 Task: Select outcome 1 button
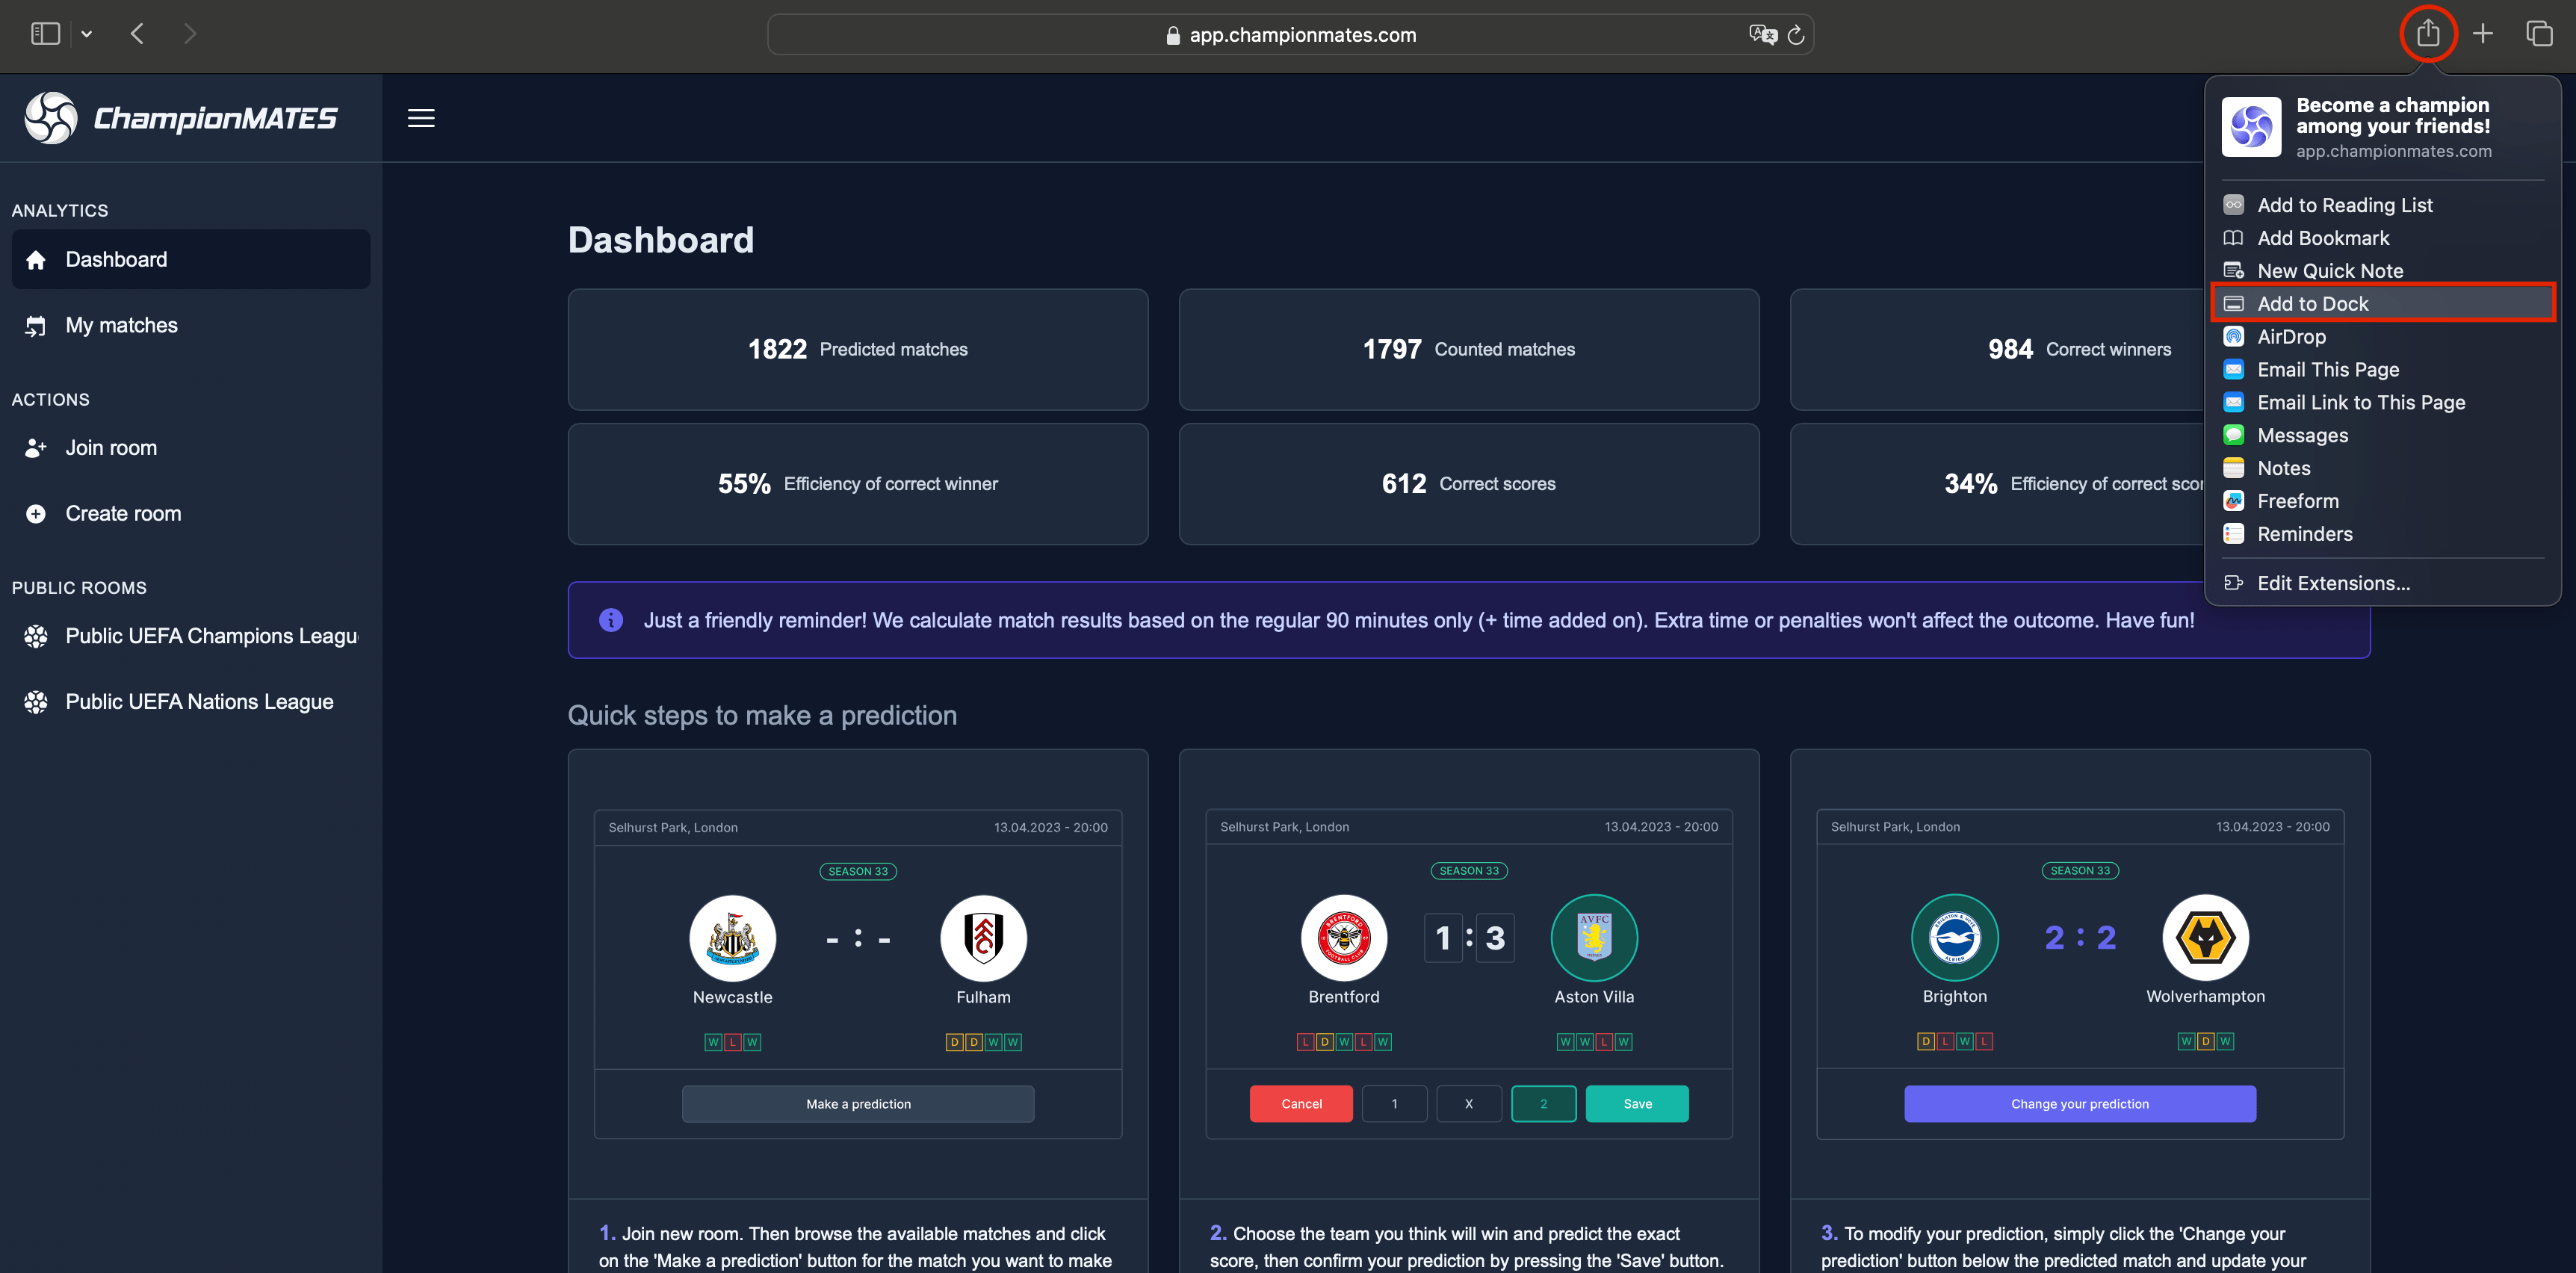(x=1394, y=1104)
